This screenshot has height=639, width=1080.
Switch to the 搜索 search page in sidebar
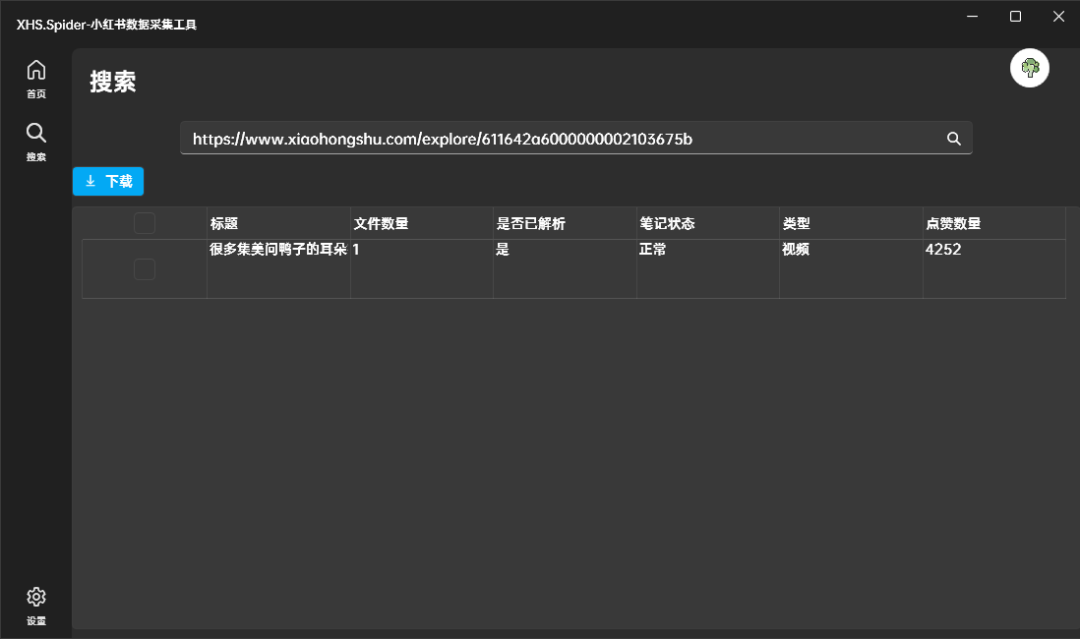pos(36,143)
